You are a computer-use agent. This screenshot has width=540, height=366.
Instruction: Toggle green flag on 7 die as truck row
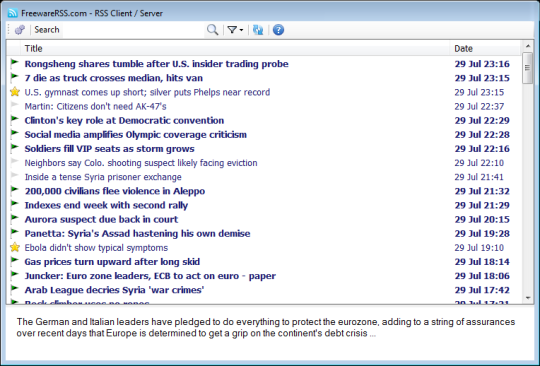click(x=14, y=77)
